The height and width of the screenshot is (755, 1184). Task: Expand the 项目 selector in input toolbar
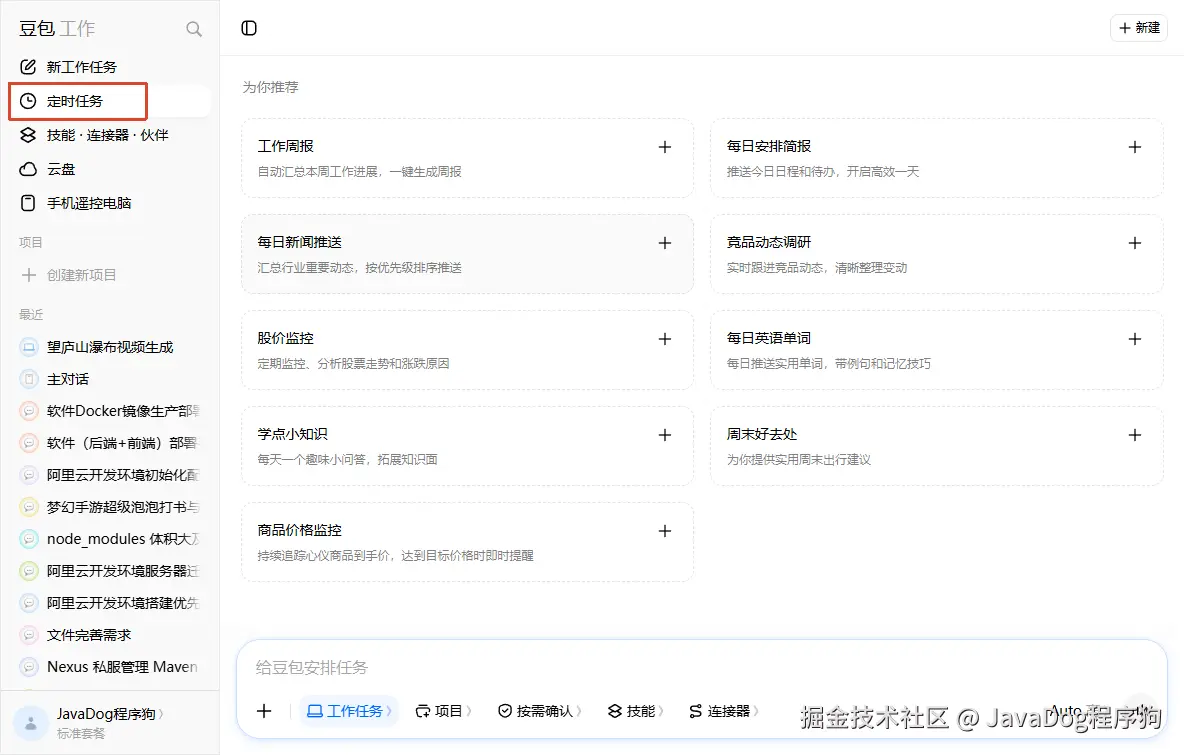[443, 710]
